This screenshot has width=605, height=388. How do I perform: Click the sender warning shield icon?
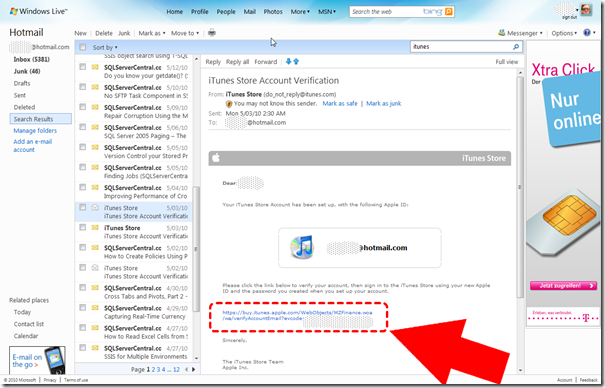pyautogui.click(x=229, y=104)
